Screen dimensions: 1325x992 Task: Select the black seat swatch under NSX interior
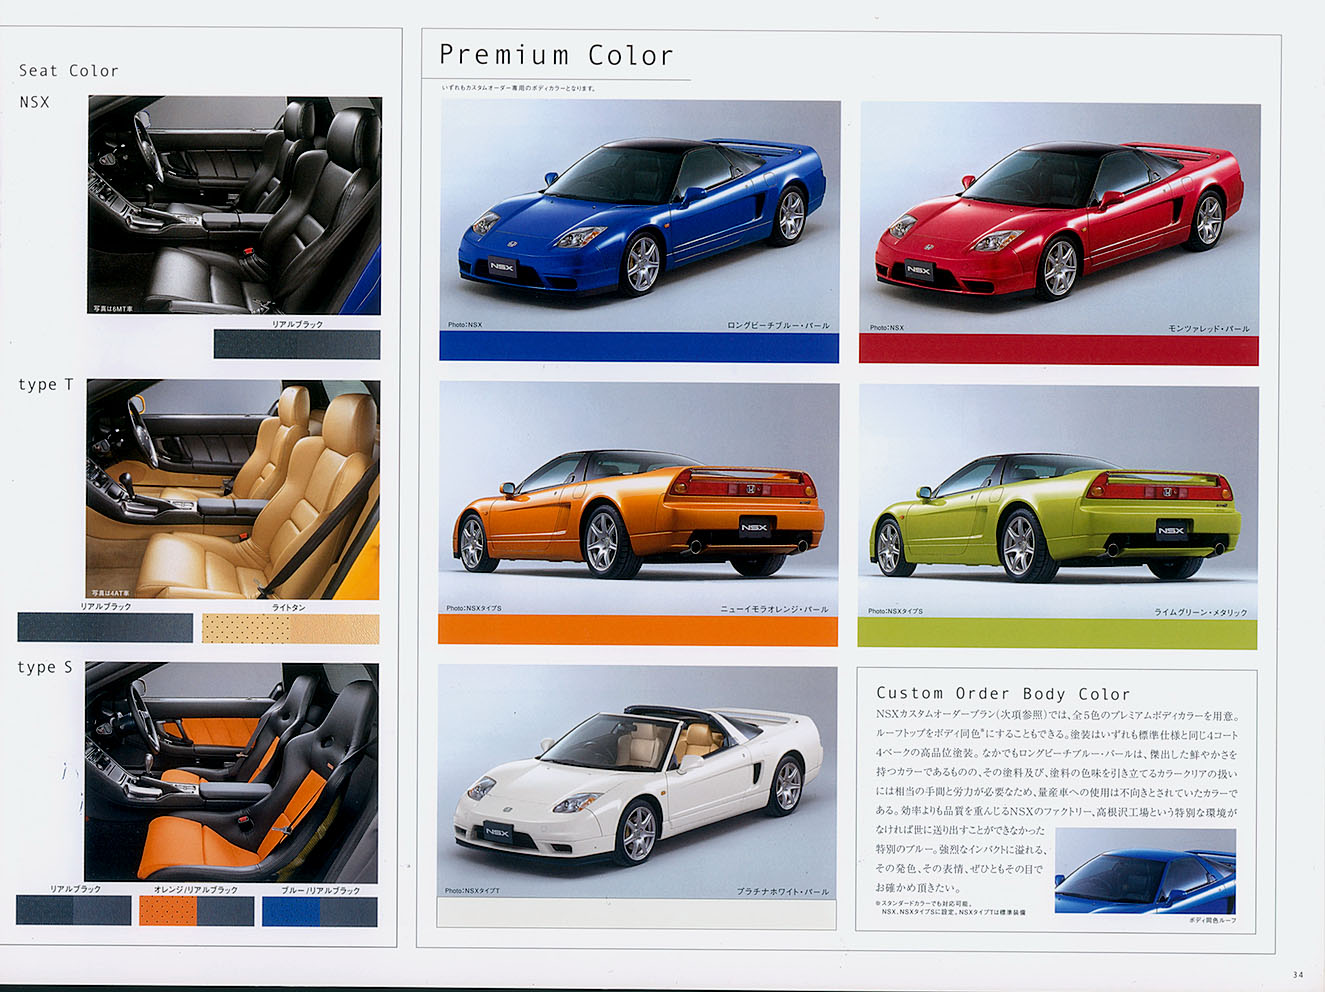point(297,344)
